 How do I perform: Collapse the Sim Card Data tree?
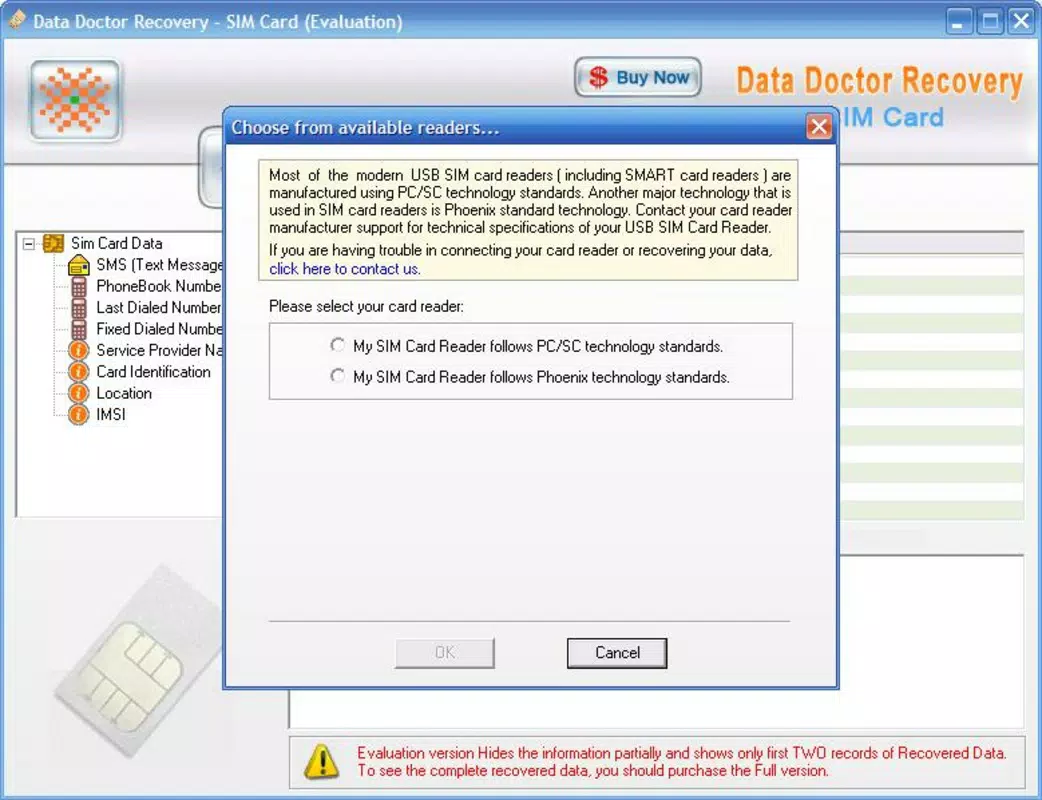(29, 244)
